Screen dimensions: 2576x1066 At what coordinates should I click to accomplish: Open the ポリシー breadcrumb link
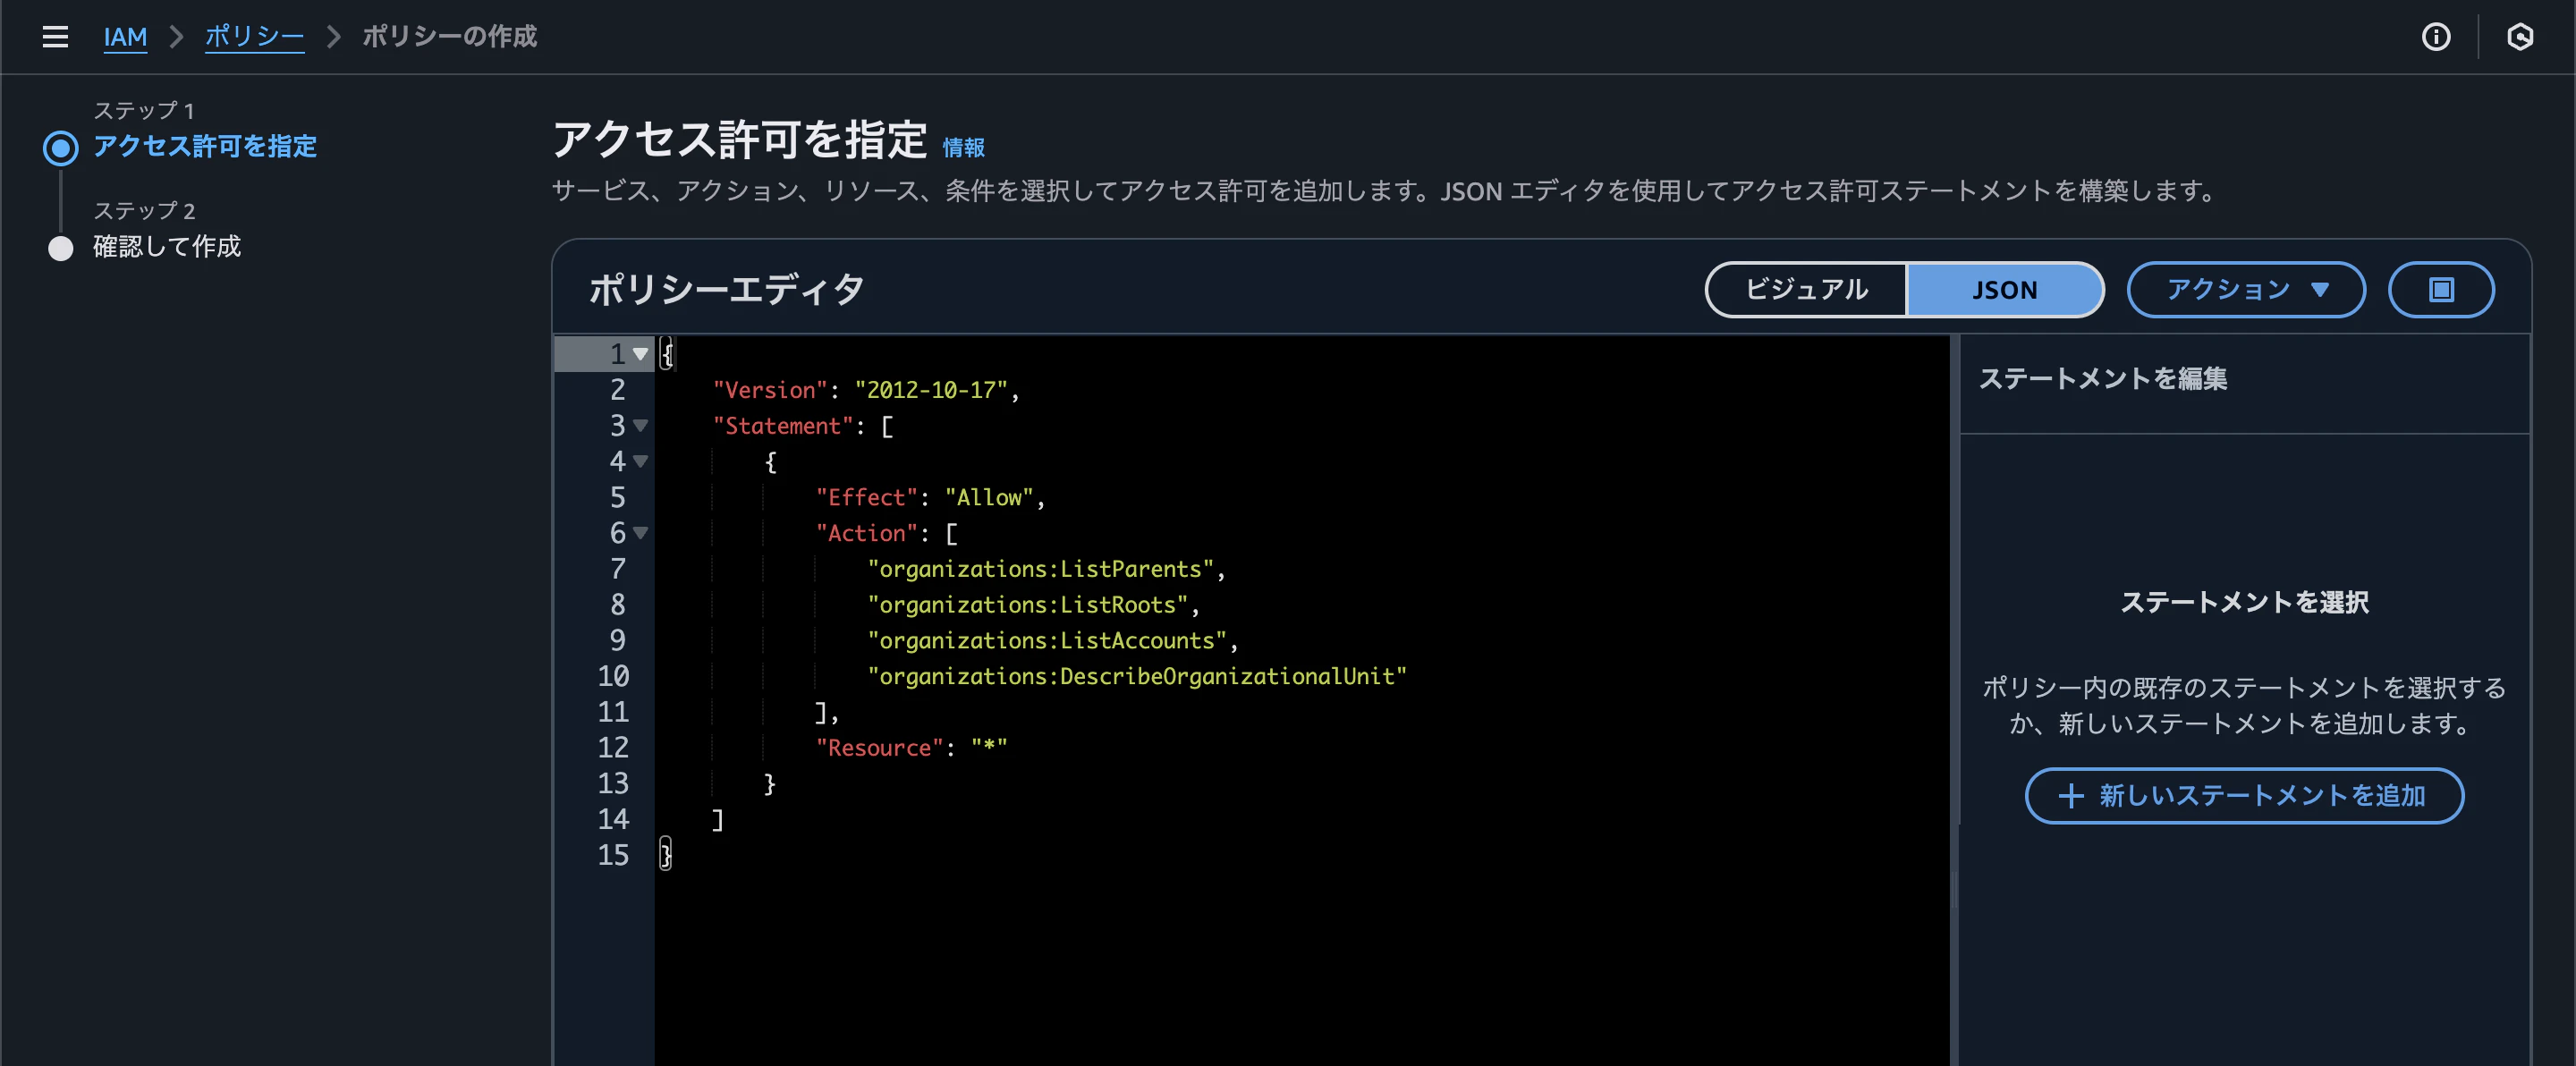pos(254,37)
